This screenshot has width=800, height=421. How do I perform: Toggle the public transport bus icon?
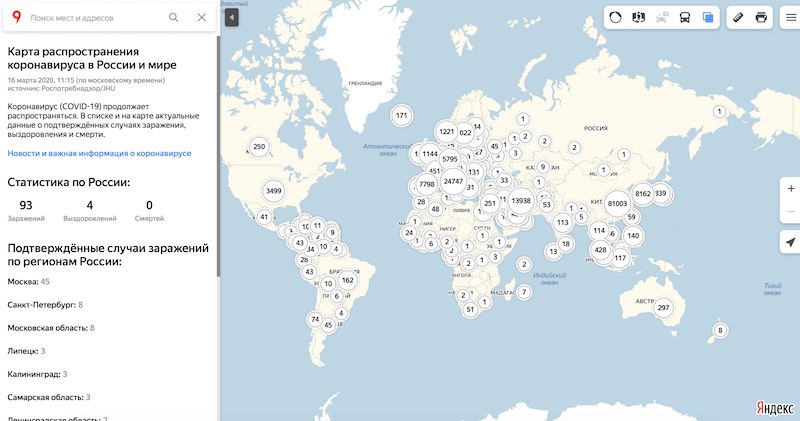pos(685,17)
